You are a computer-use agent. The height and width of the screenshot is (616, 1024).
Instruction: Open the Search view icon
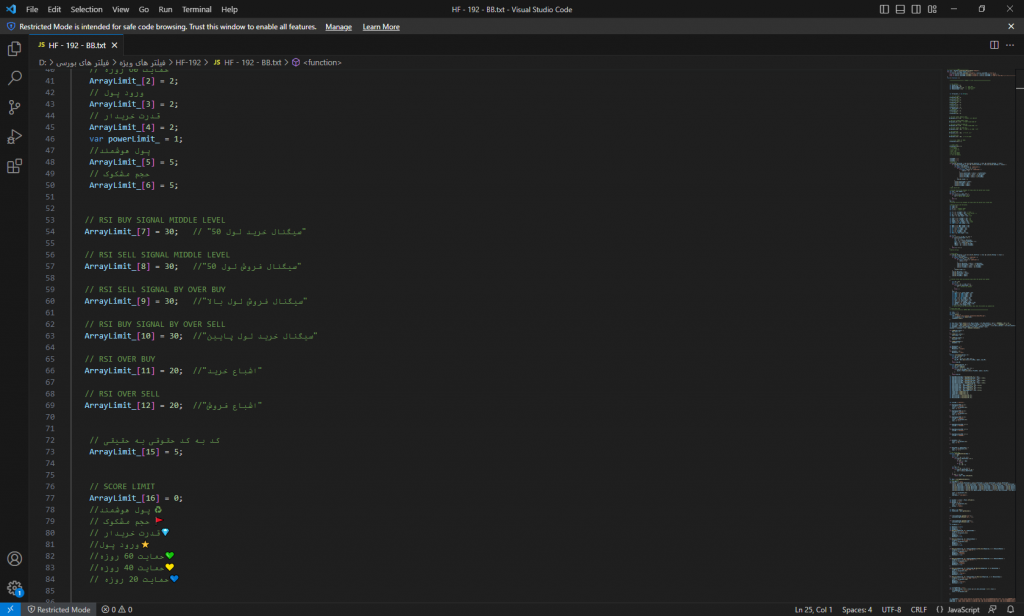(x=14, y=77)
